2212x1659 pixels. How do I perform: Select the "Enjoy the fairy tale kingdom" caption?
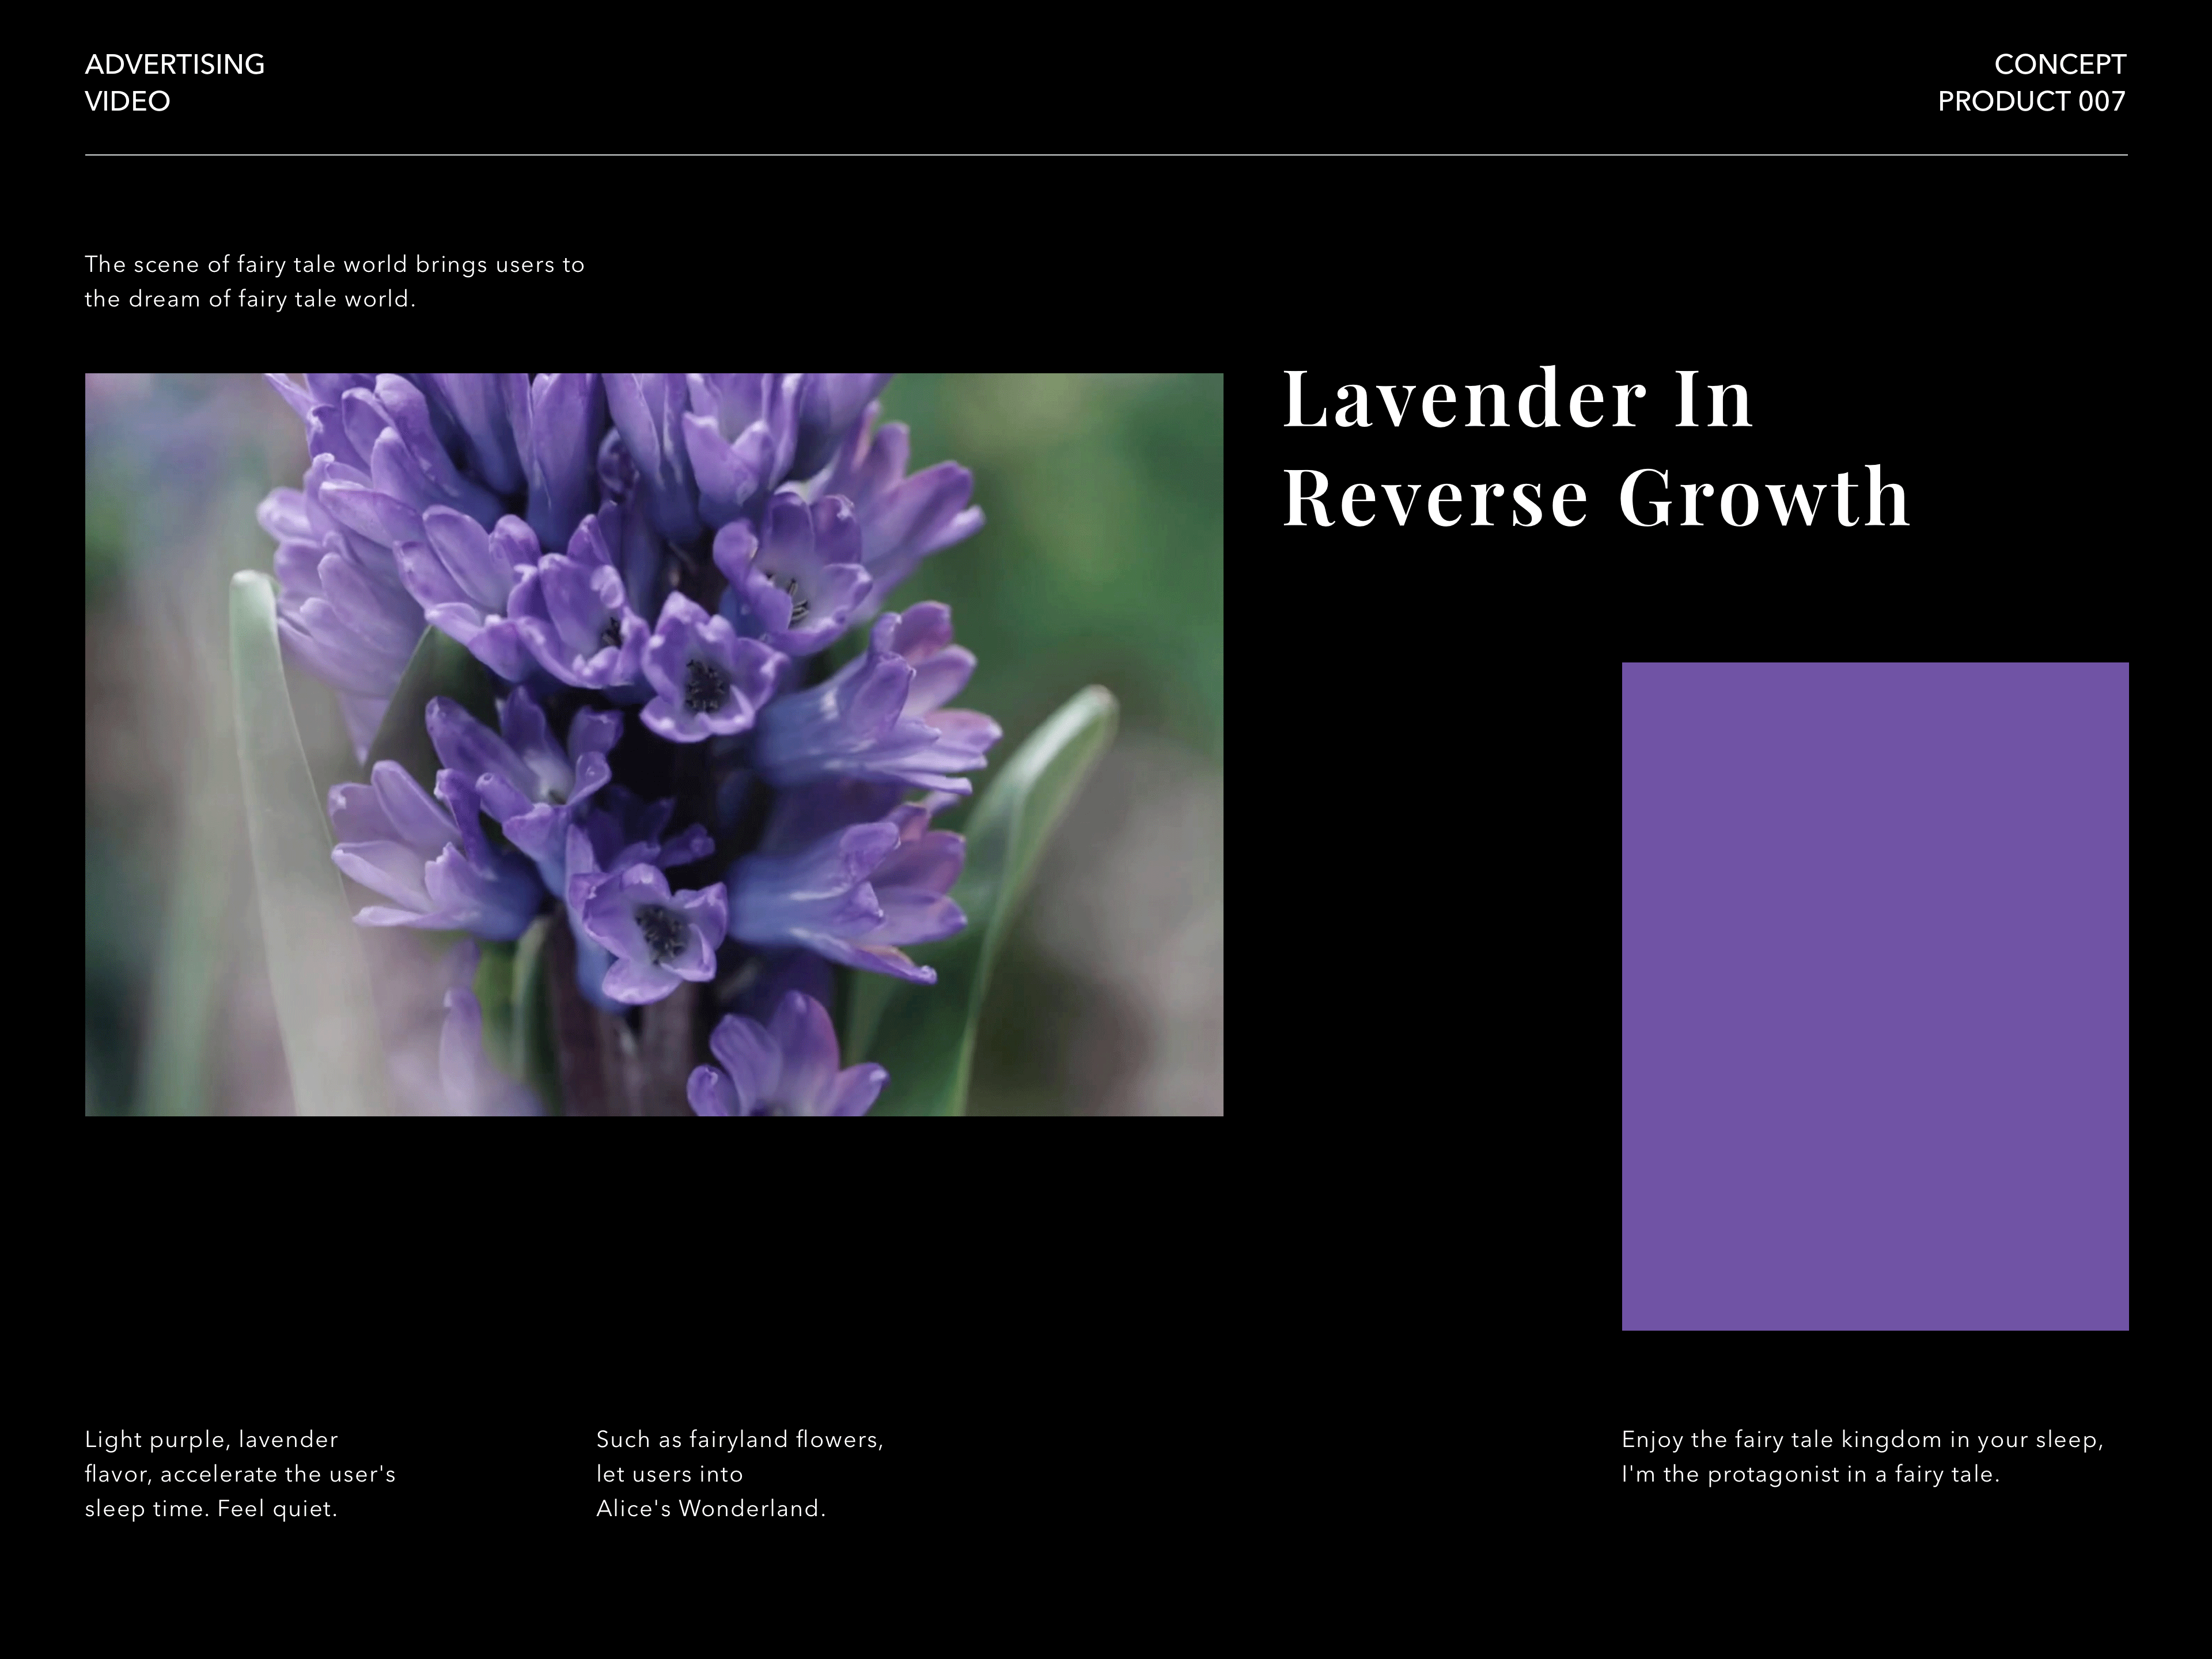pyautogui.click(x=1862, y=1457)
